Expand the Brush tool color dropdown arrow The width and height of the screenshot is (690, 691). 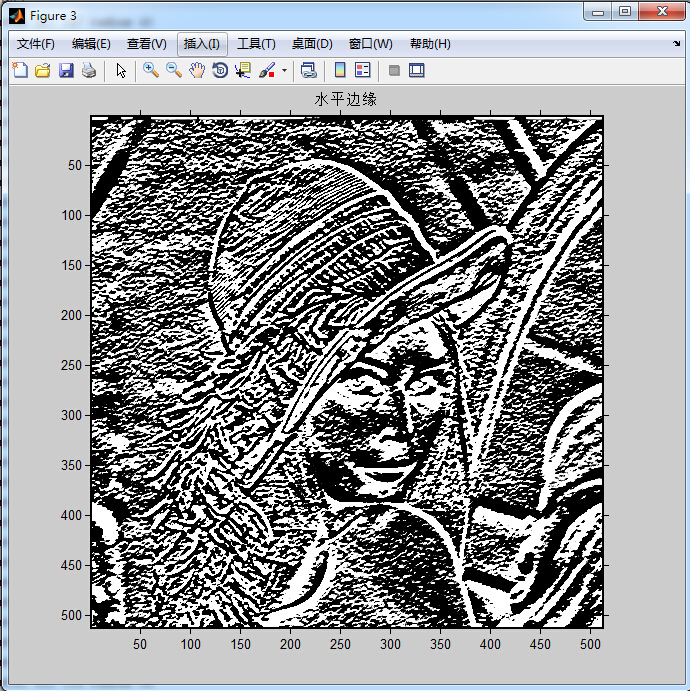[284, 70]
